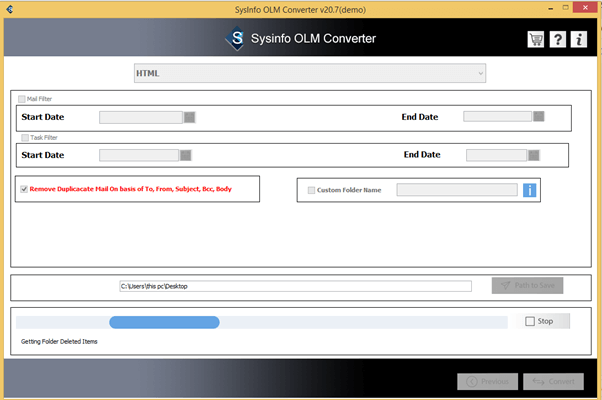Enable the Task Filter checkbox

click(25, 137)
